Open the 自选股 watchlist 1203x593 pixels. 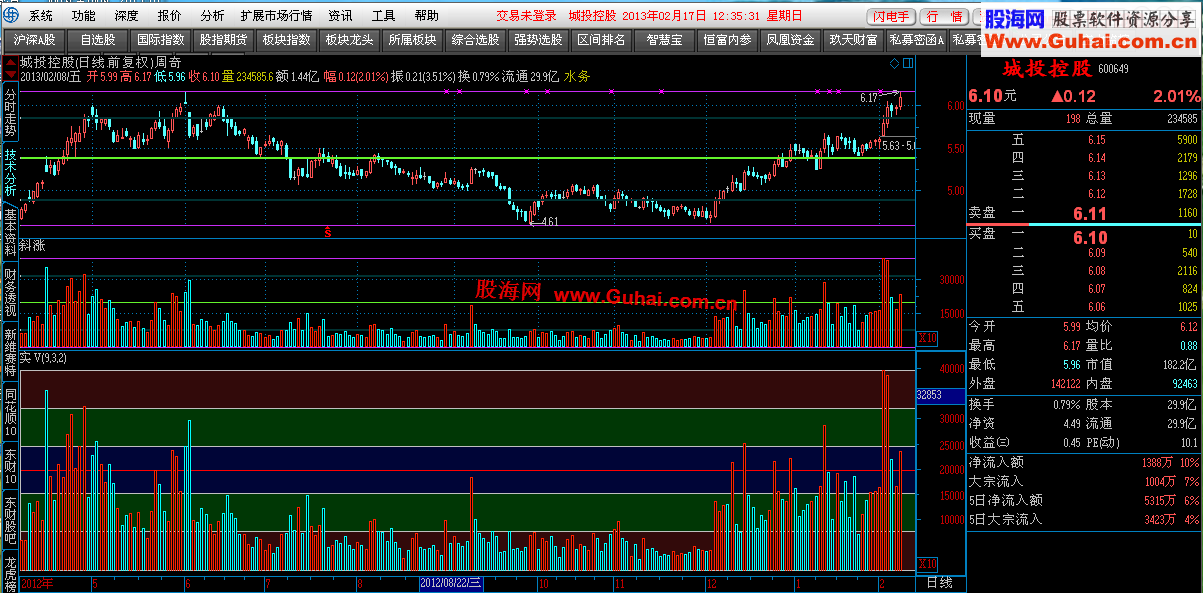97,40
